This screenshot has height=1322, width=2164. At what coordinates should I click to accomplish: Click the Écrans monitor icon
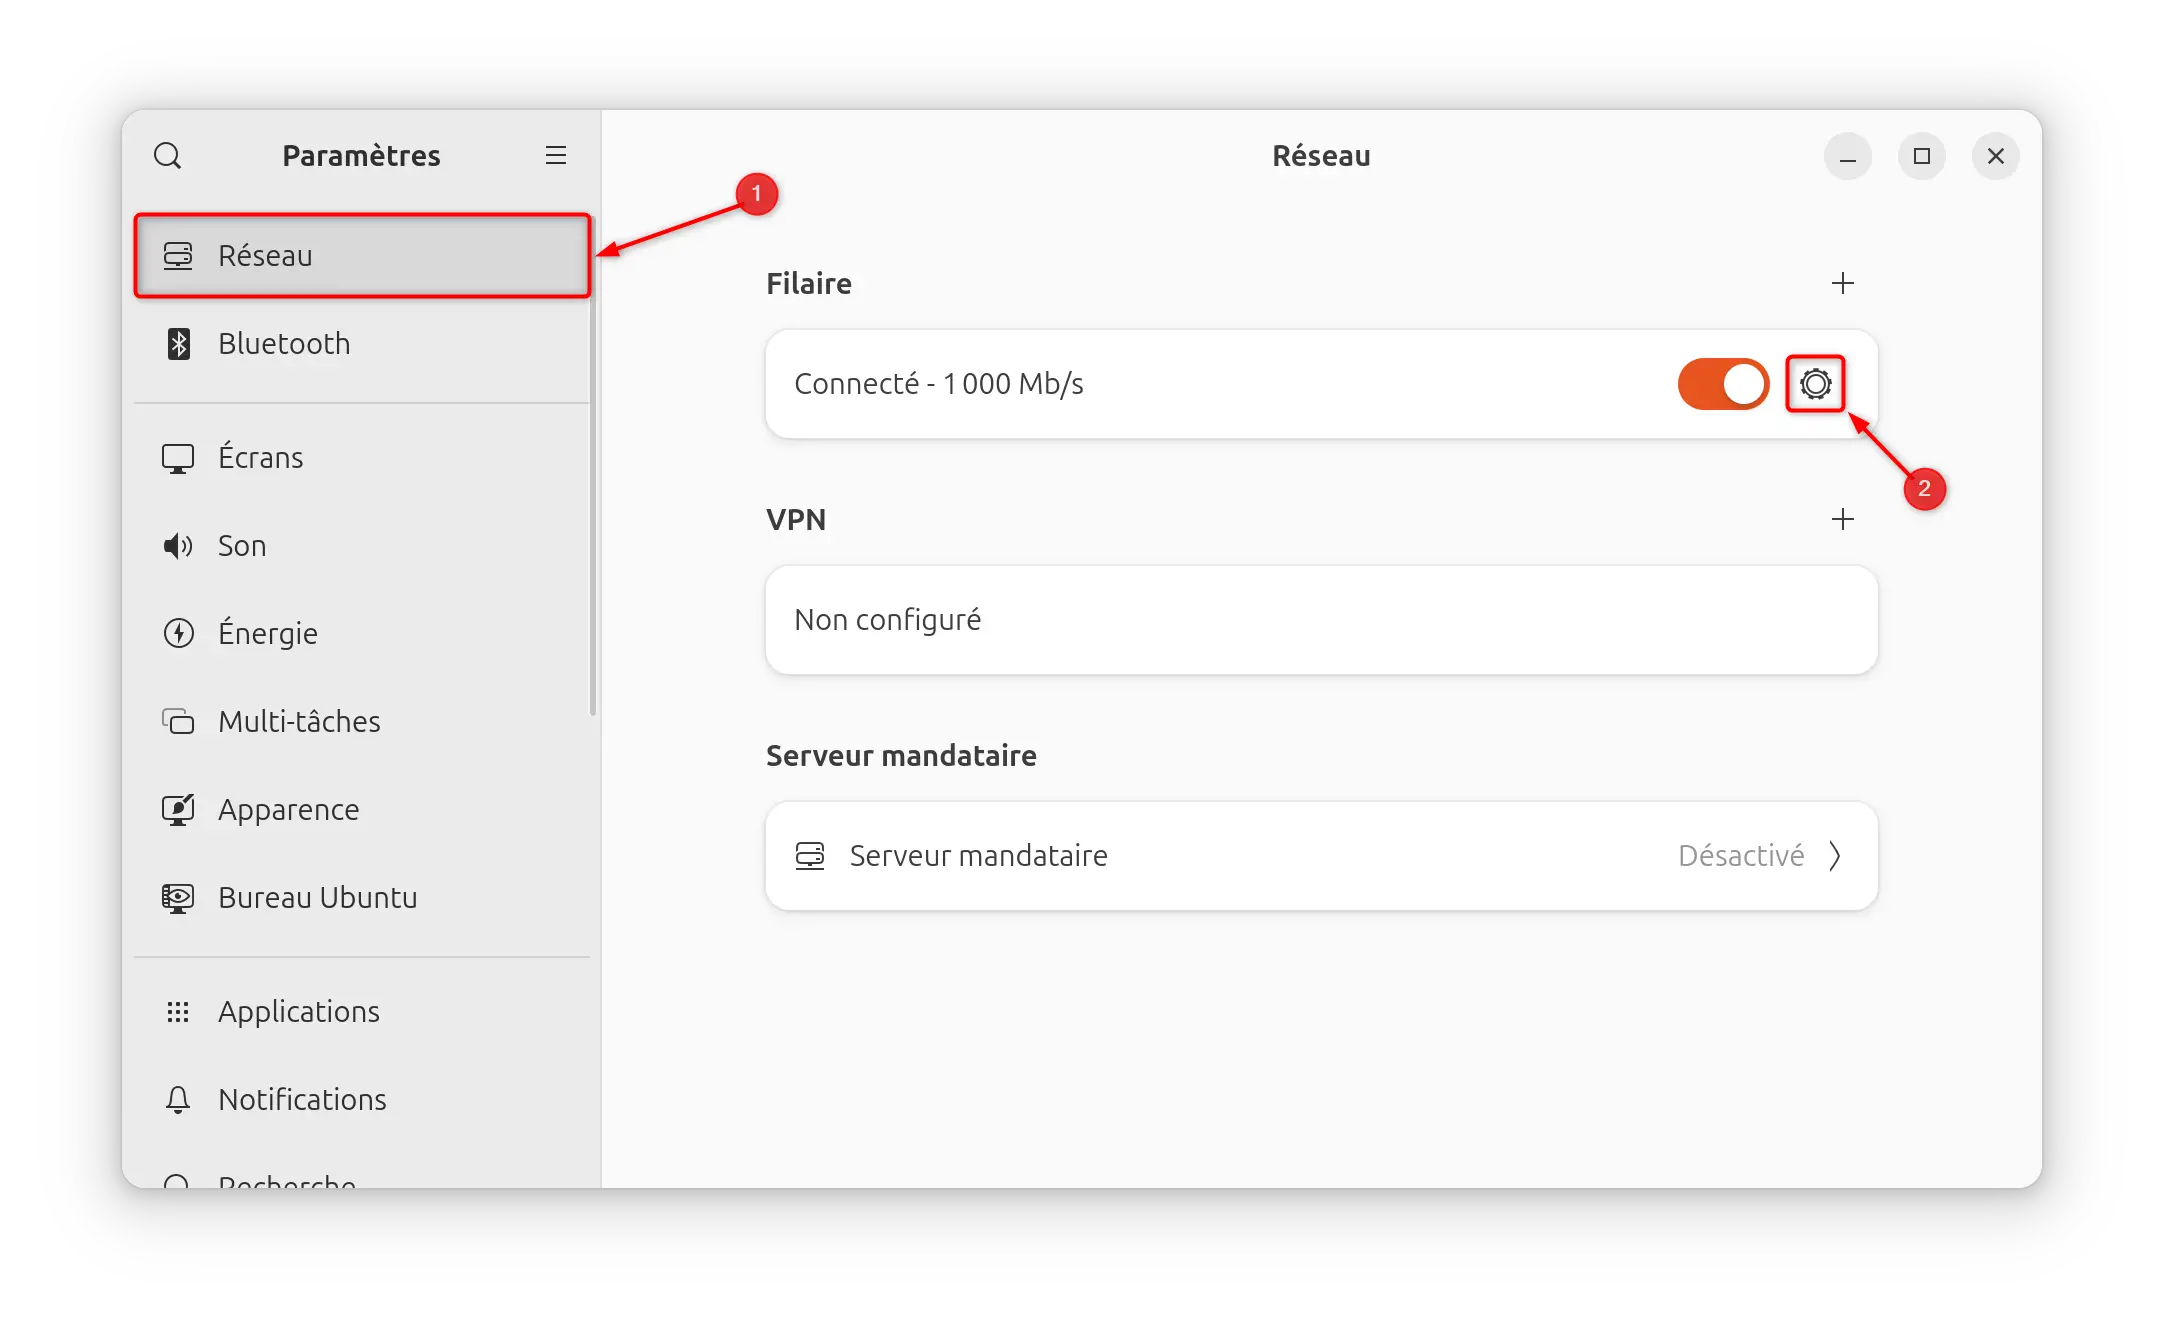(x=178, y=458)
